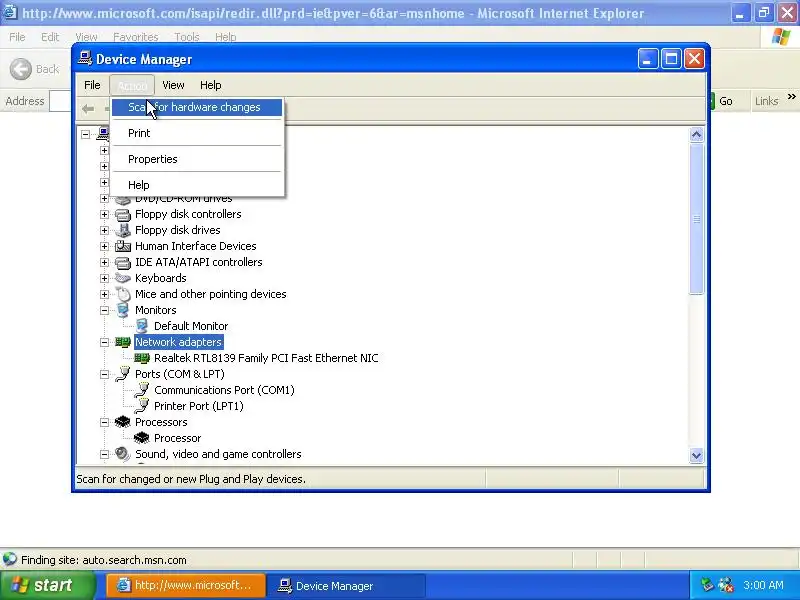Image resolution: width=800 pixels, height=600 pixels.
Task: Click the Device Manager title bar icon
Action: pos(85,59)
